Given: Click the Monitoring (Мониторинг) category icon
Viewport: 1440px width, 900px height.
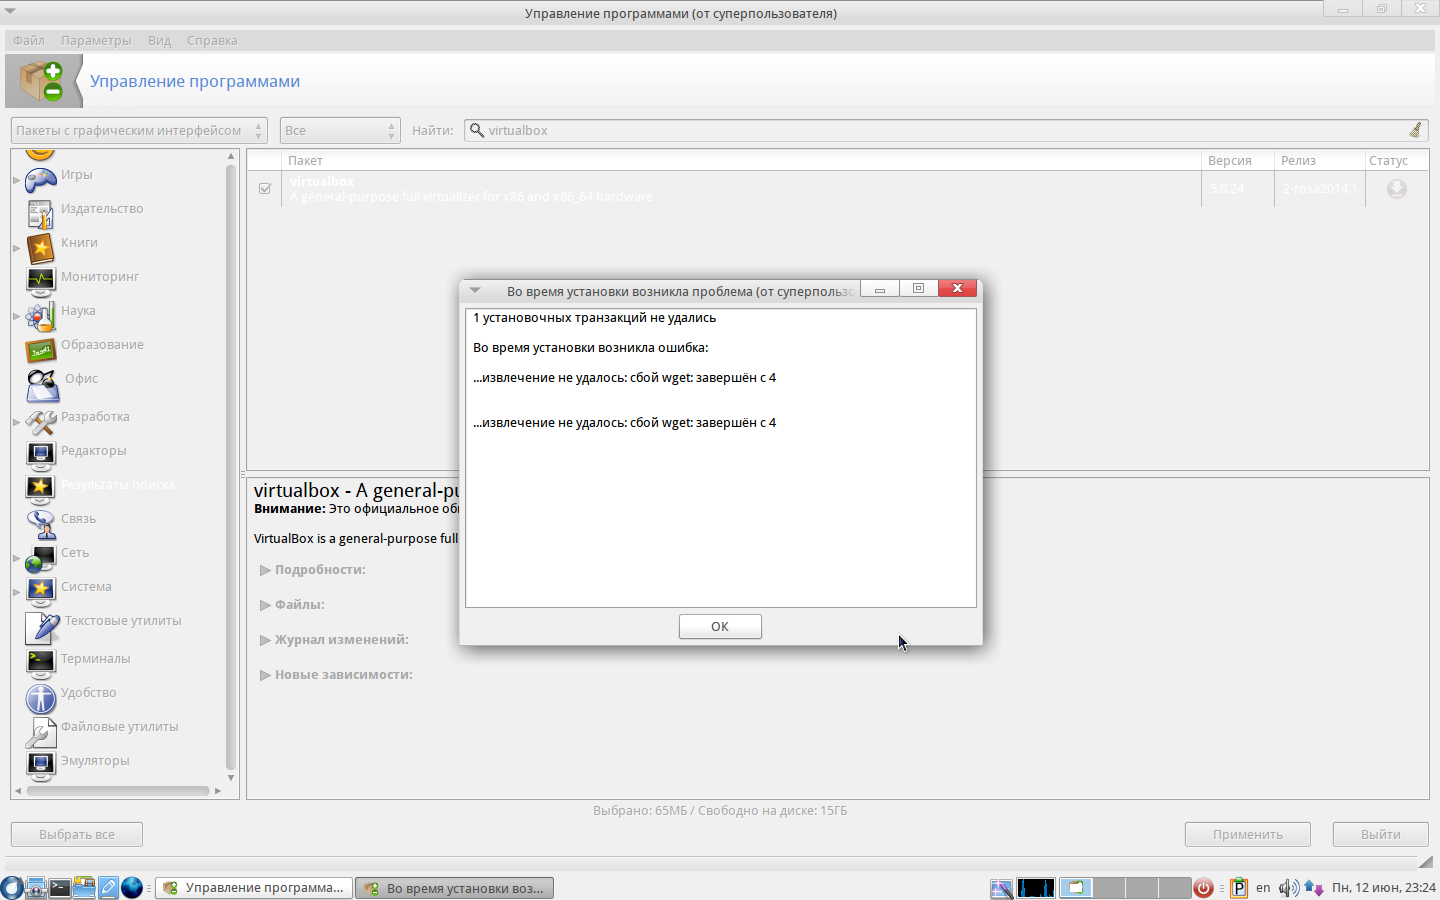Looking at the screenshot, I should [x=41, y=282].
